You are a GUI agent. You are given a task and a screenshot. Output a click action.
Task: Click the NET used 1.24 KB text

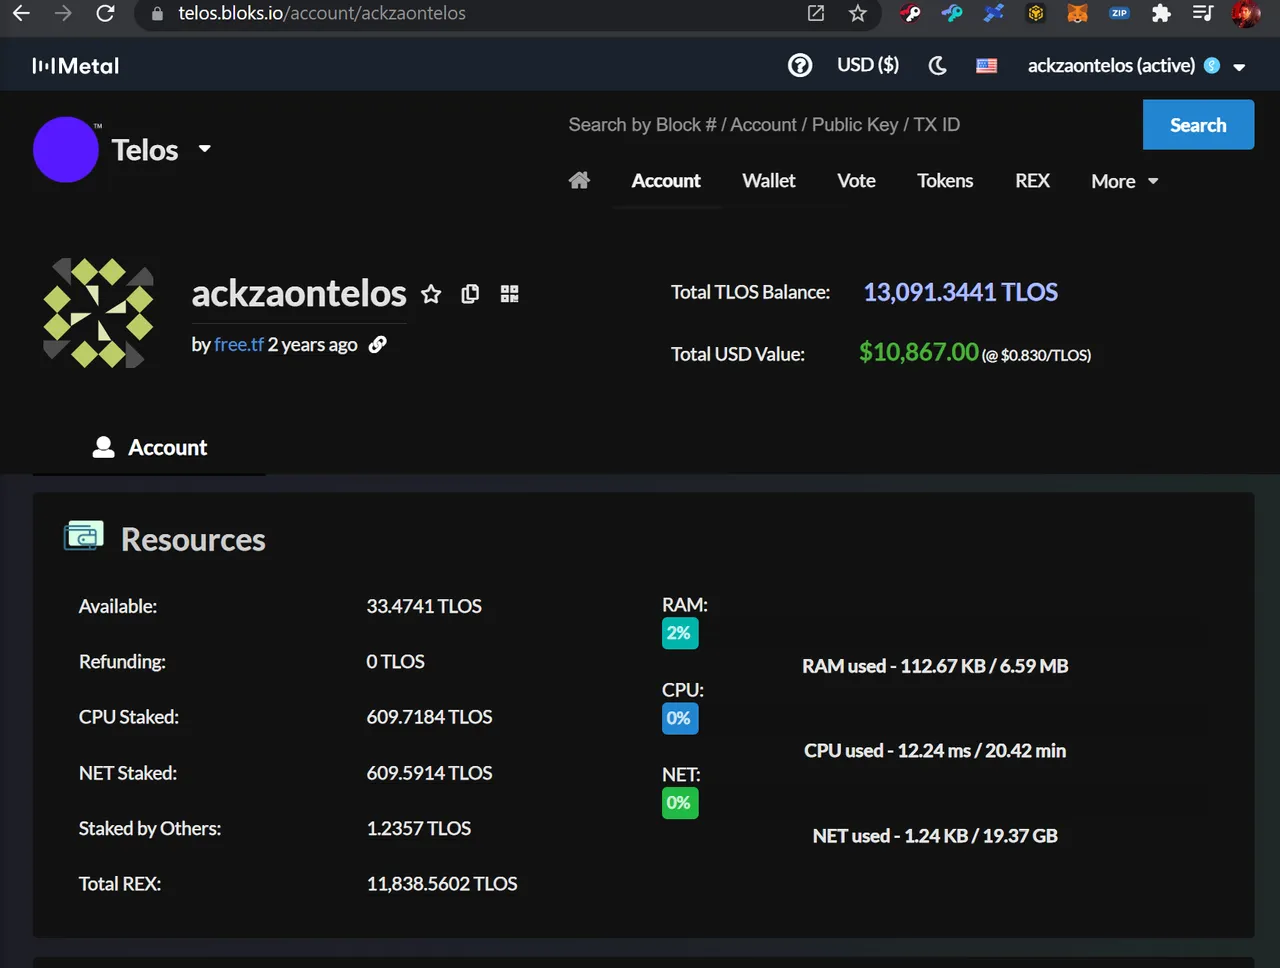(935, 836)
